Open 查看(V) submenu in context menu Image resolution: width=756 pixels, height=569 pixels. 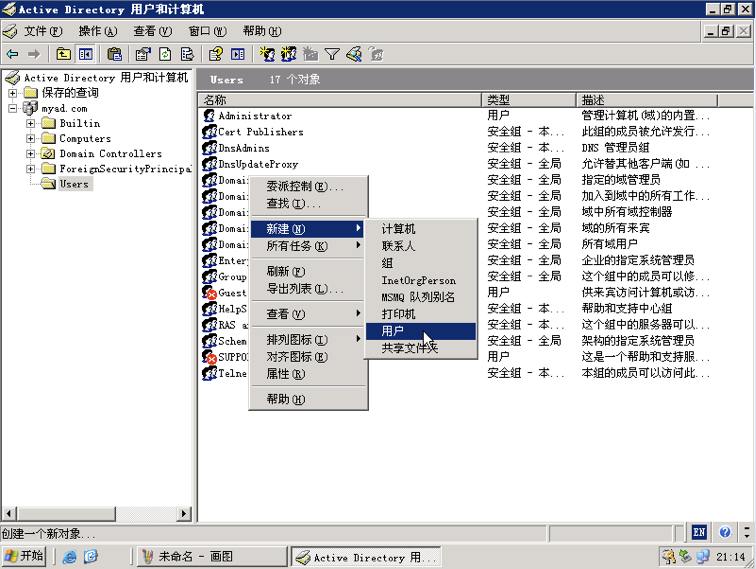click(x=309, y=314)
